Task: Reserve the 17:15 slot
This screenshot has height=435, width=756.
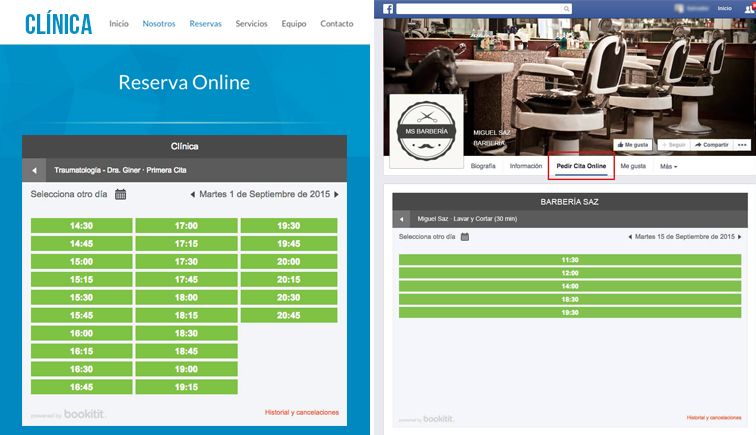Action: coord(187,244)
